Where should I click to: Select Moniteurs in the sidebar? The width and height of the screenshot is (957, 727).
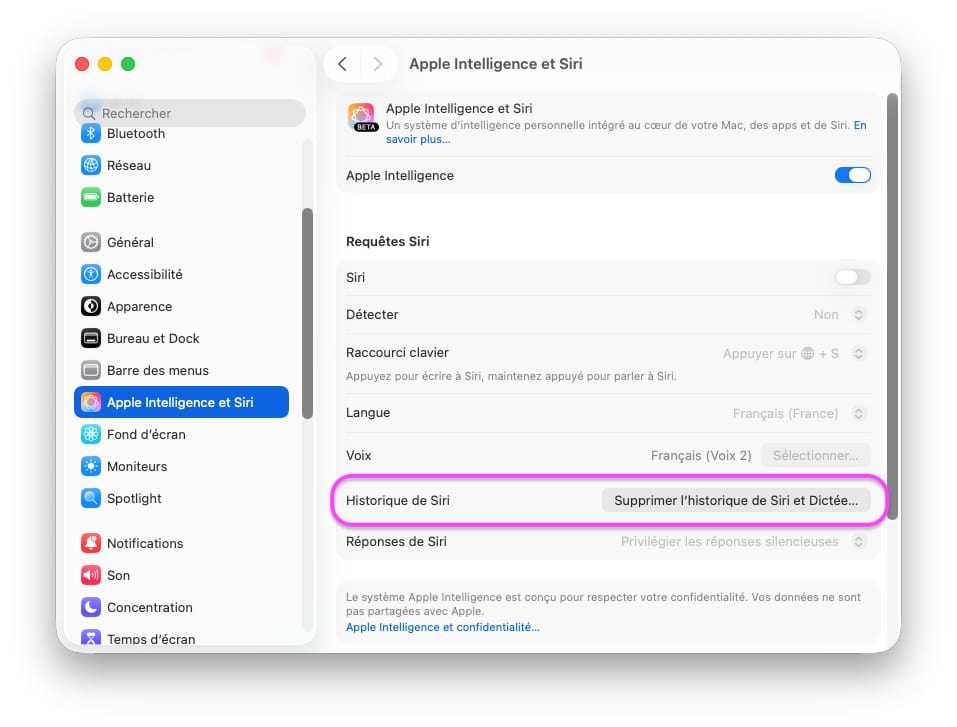136,466
